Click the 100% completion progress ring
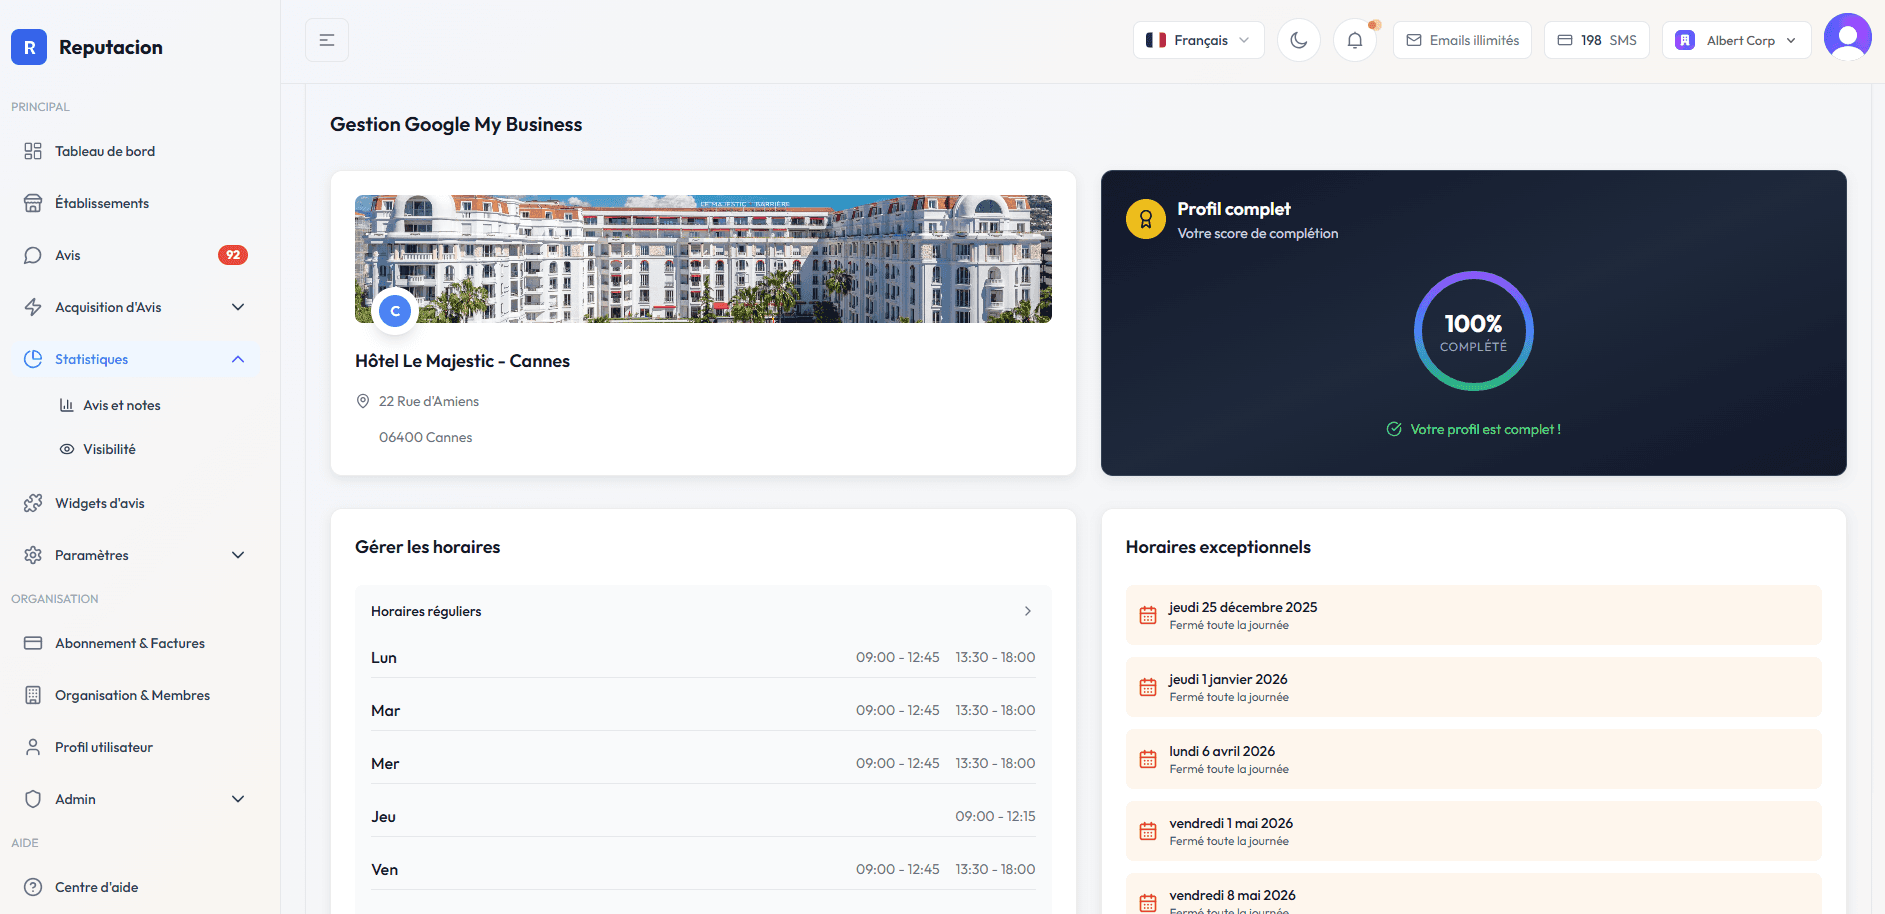This screenshot has width=1885, height=914. (1472, 331)
